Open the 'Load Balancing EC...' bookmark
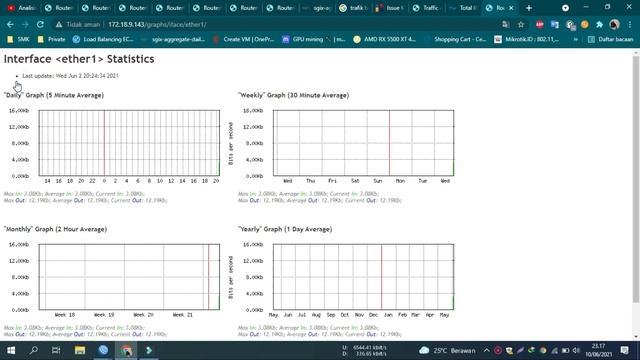640x360 pixels. (x=103, y=39)
